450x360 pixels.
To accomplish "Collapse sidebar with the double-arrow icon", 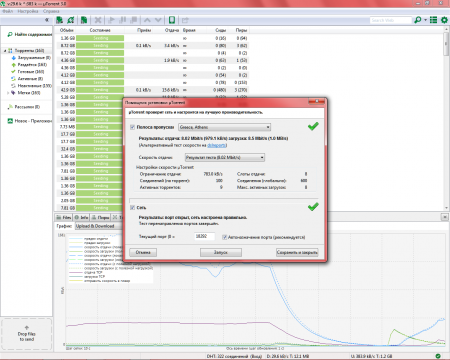I will [x=47, y=20].
